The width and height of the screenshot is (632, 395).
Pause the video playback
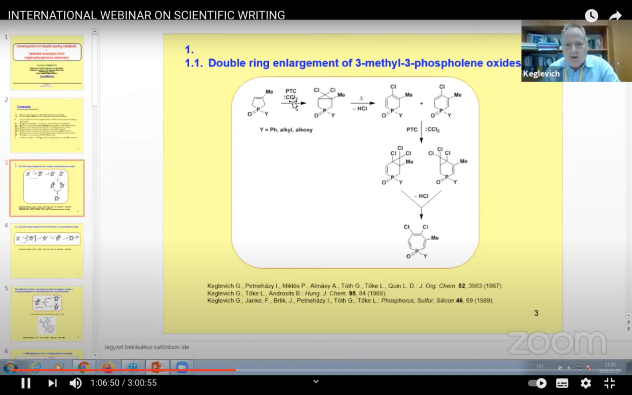pyautogui.click(x=26, y=383)
